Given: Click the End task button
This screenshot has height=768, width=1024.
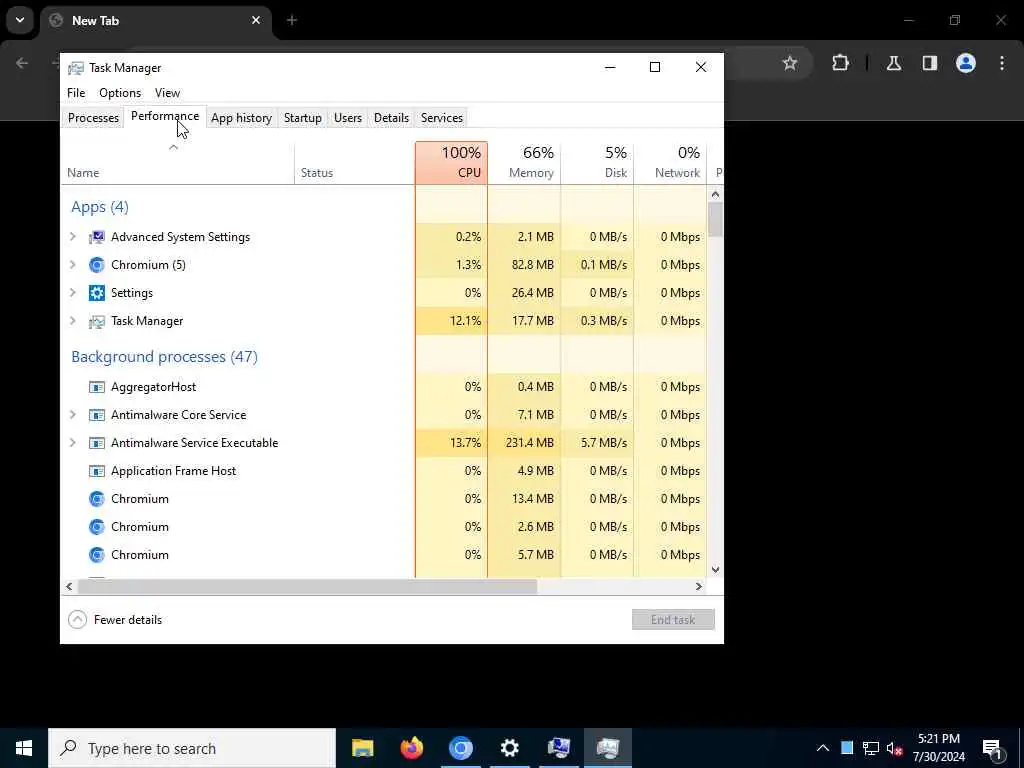Looking at the screenshot, I should click(673, 620).
